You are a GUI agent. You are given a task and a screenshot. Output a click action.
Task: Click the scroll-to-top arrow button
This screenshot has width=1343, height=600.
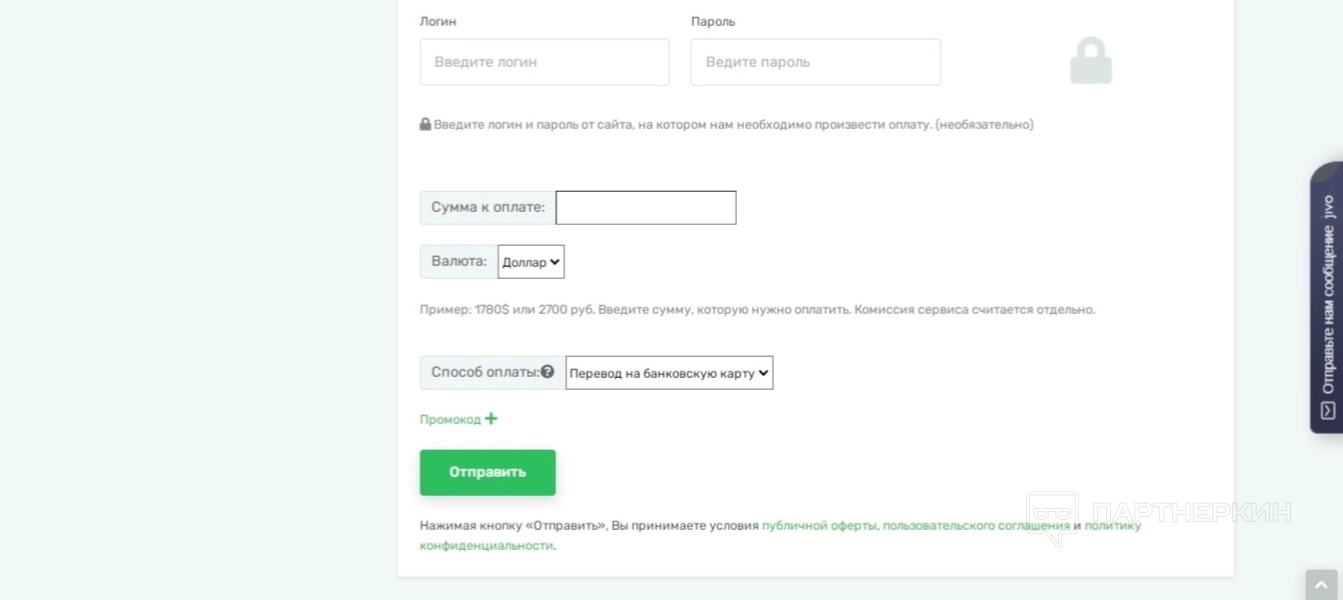coord(1321,586)
